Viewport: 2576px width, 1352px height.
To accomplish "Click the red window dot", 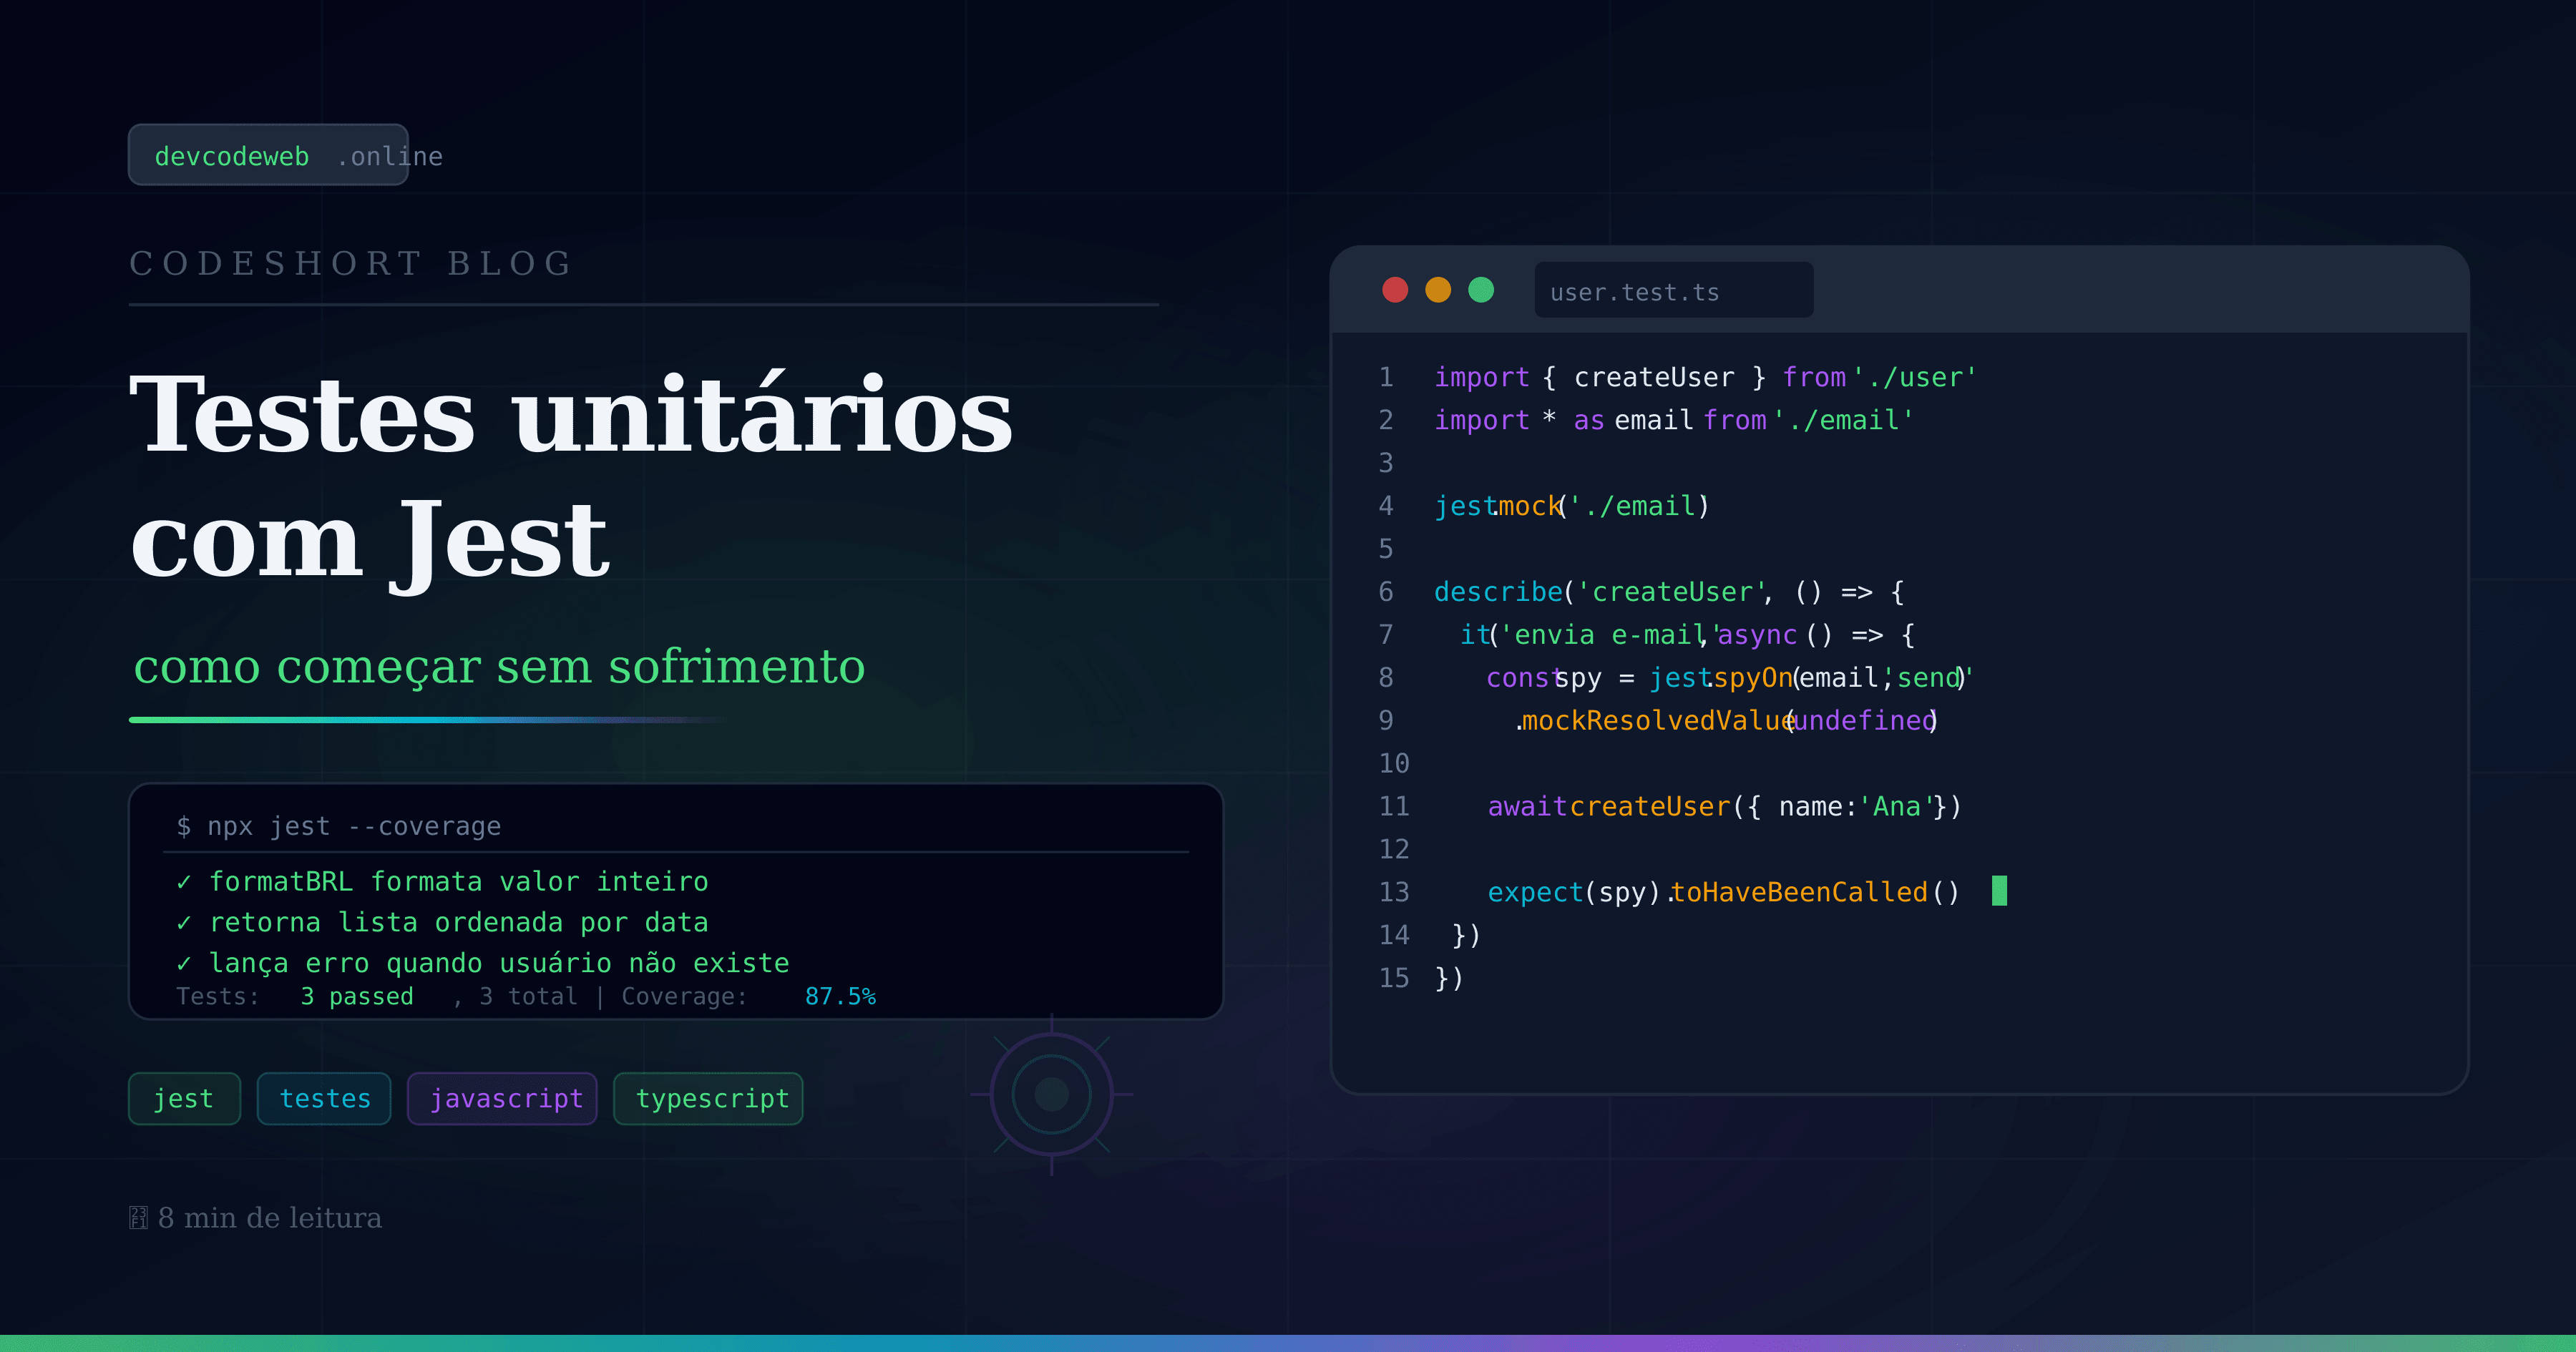I will click(x=1395, y=290).
